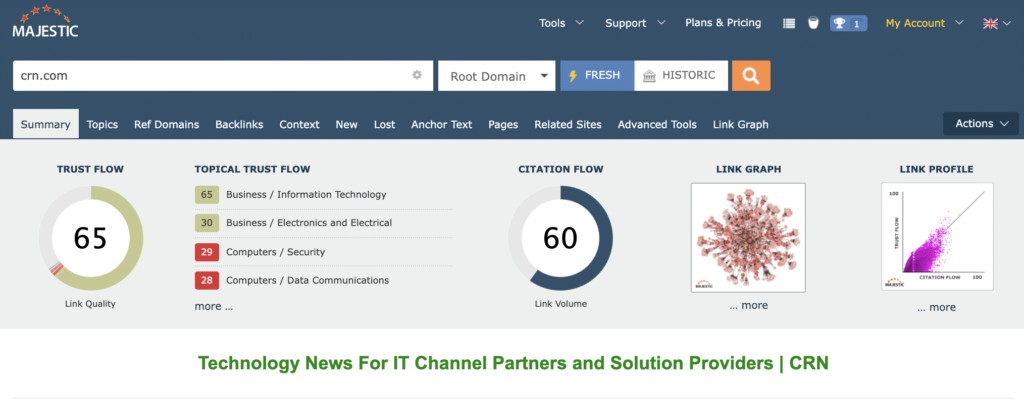This screenshot has width=1024, height=404.
Task: Open the Link Profile scatter thumbnail
Action: 937,236
